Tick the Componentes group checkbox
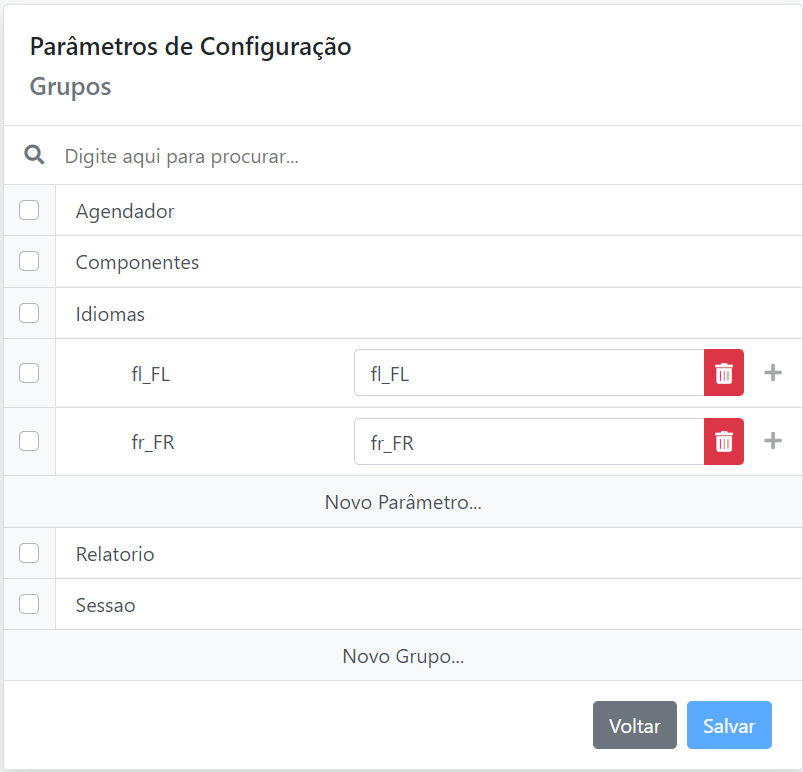The width and height of the screenshot is (803, 772). pos(29,262)
